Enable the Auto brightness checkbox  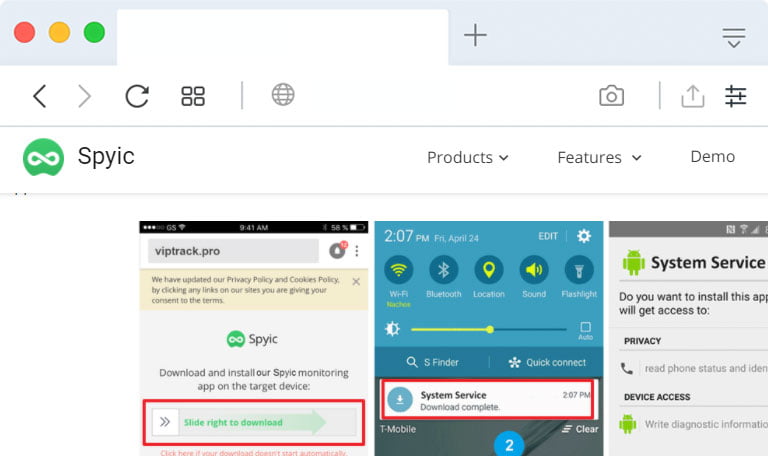(x=585, y=327)
